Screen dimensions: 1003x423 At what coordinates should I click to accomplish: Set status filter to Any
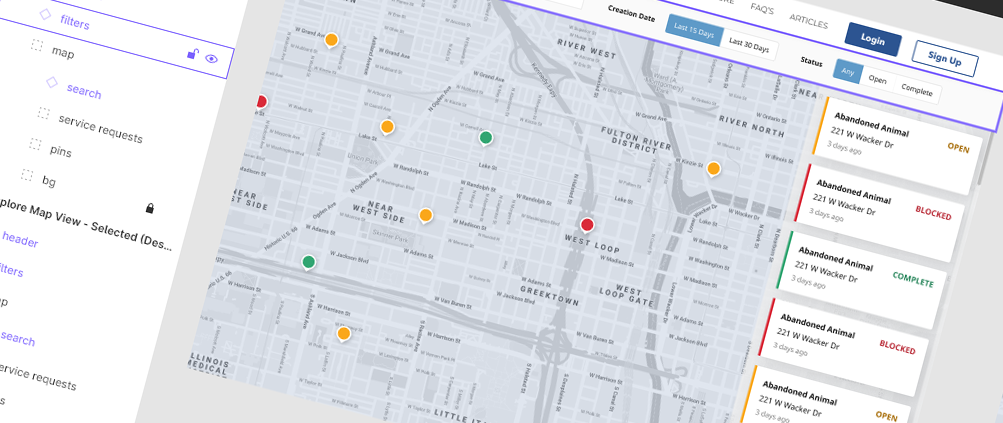(848, 72)
